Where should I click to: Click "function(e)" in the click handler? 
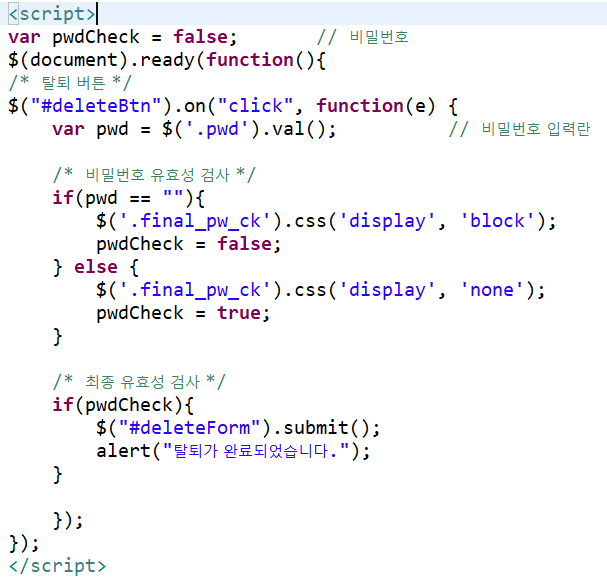(376, 106)
